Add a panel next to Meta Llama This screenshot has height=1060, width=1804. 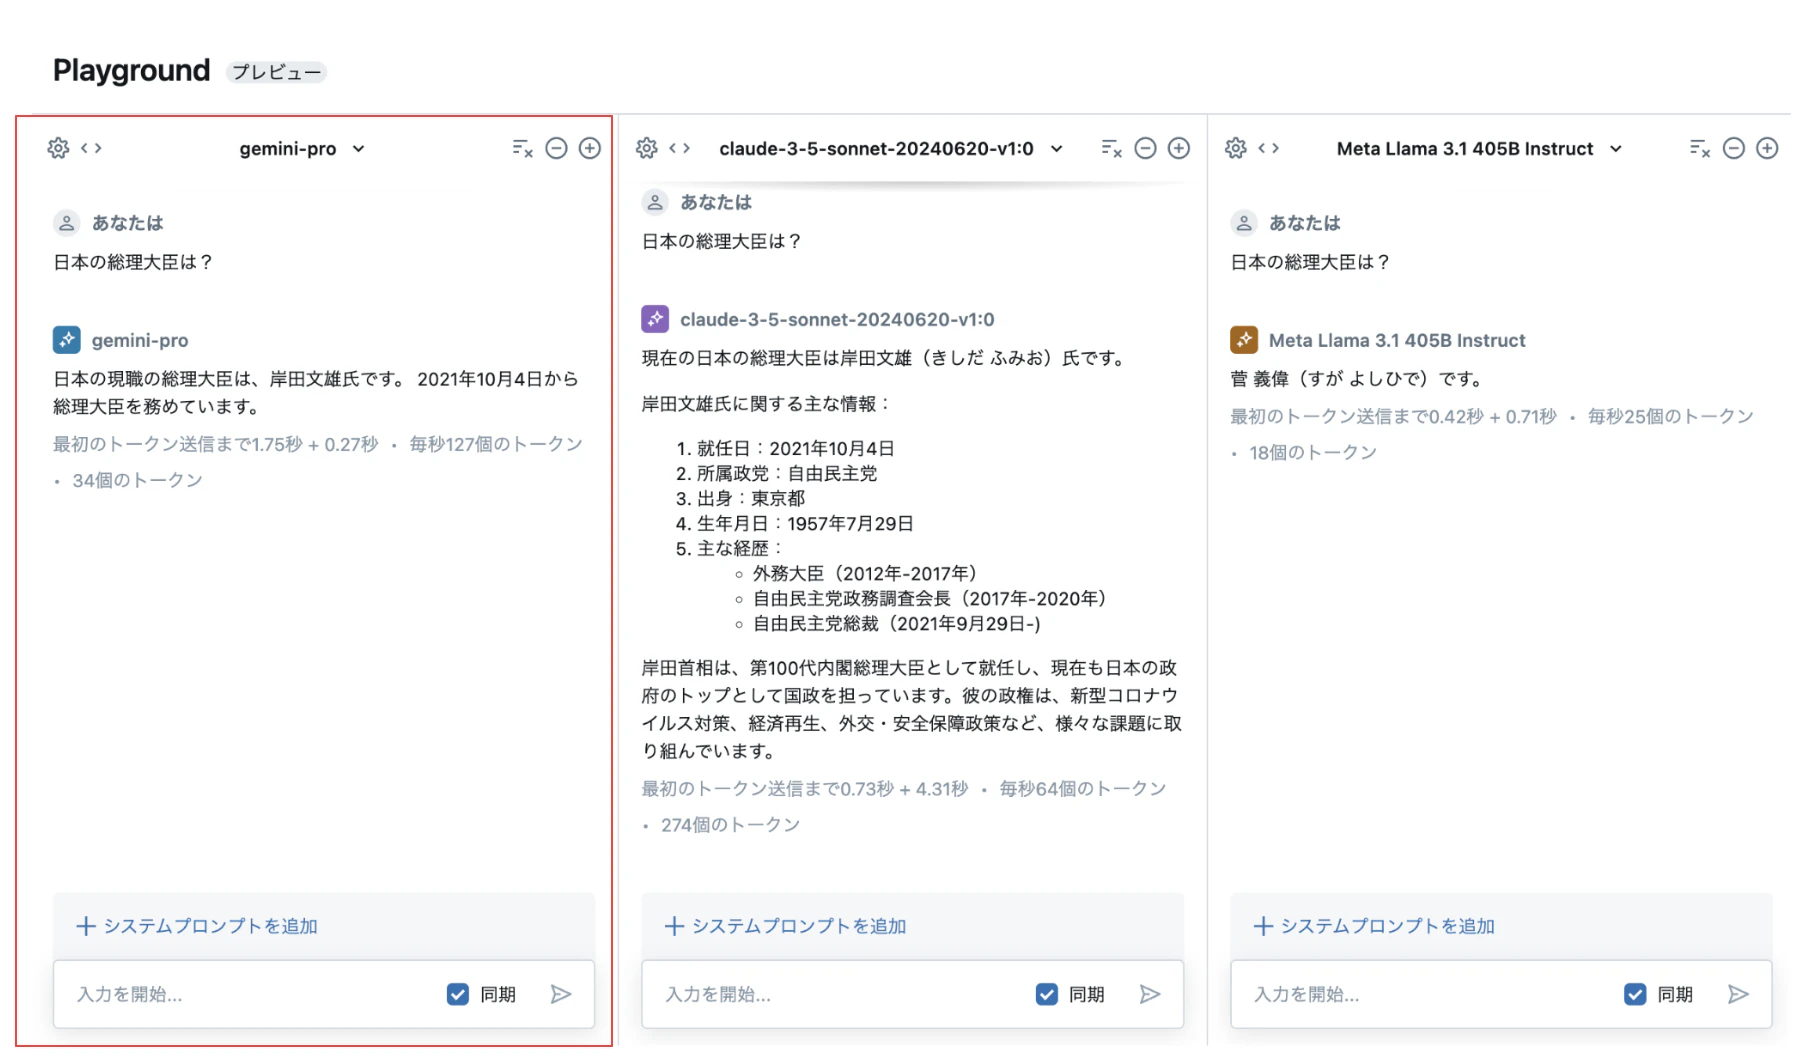(x=1768, y=148)
